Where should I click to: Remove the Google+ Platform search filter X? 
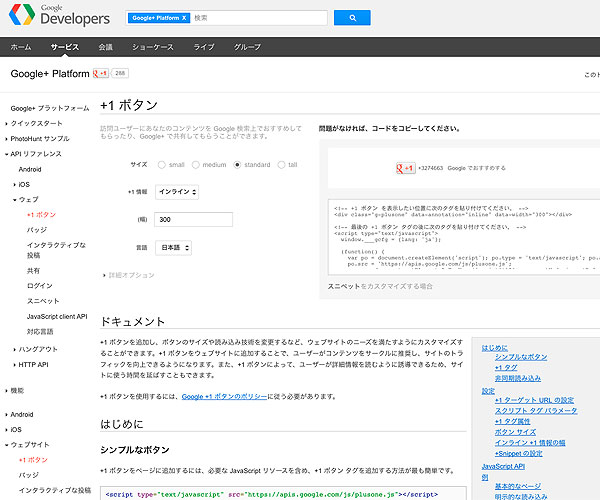point(184,18)
